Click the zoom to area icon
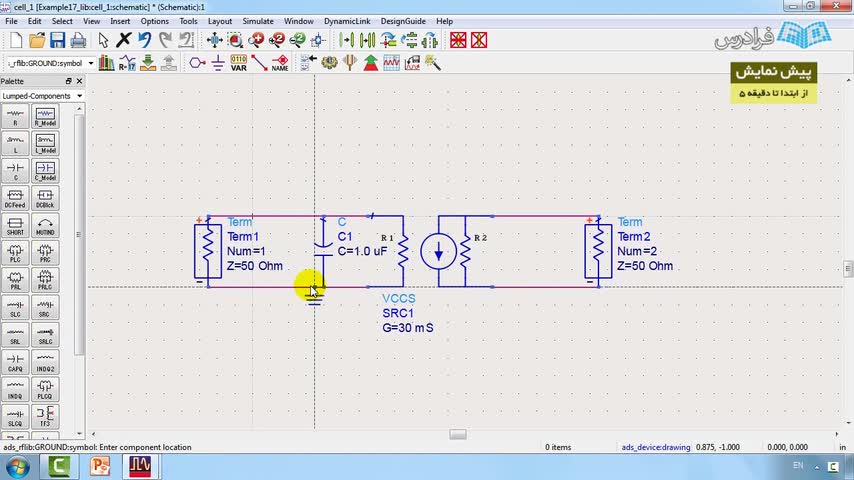Viewport: 854px width, 480px height. pos(235,40)
